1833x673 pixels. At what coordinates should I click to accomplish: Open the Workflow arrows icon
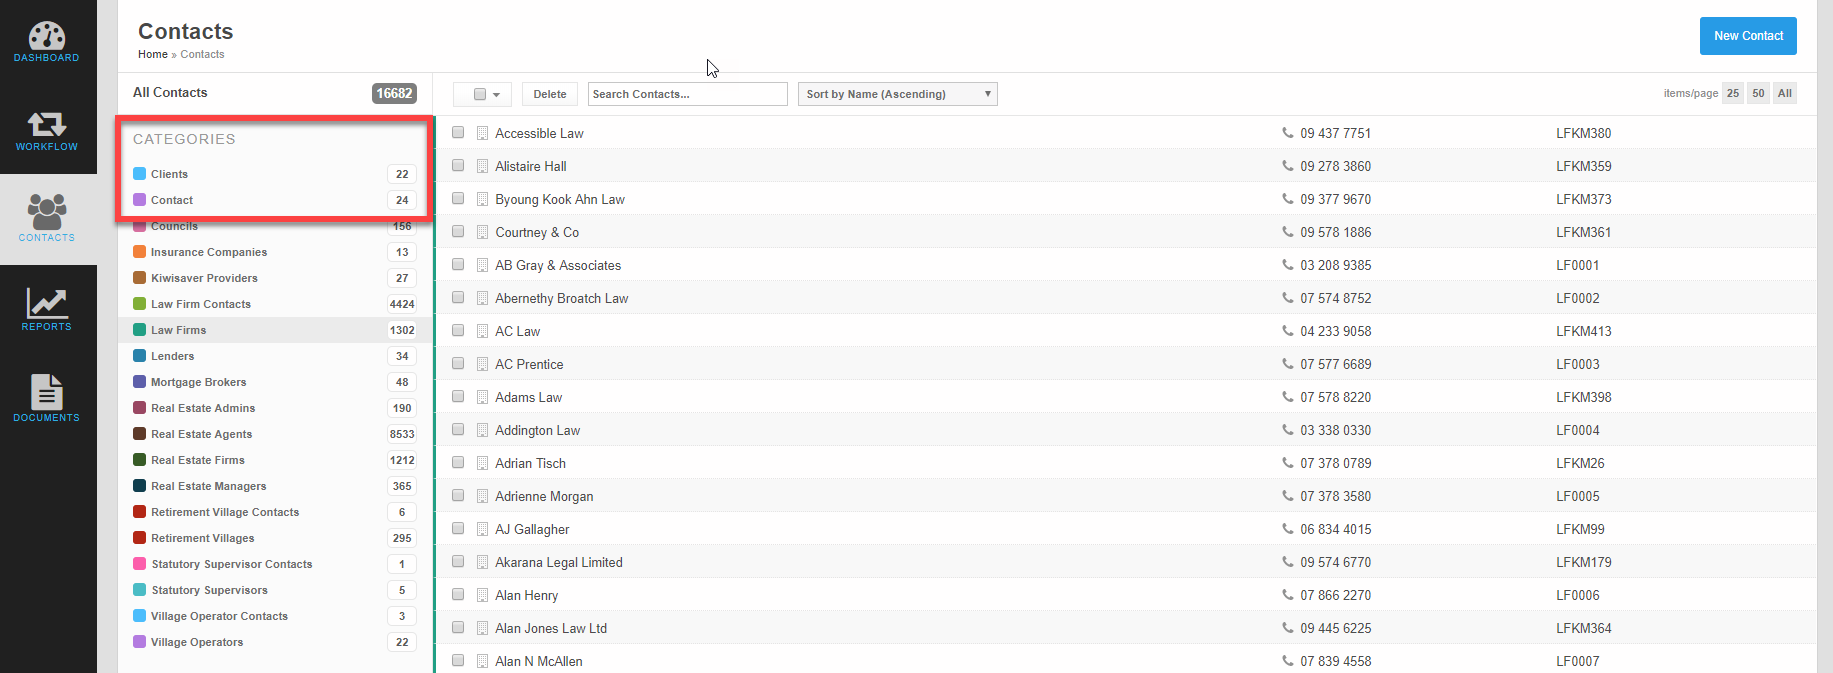pos(47,124)
